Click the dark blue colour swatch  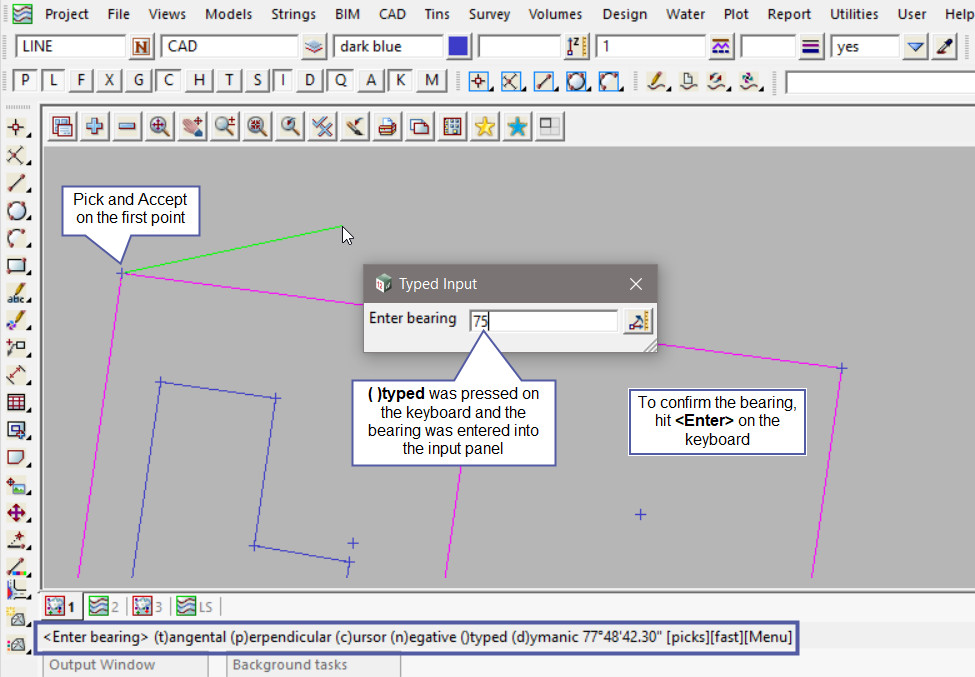pyautogui.click(x=458, y=47)
